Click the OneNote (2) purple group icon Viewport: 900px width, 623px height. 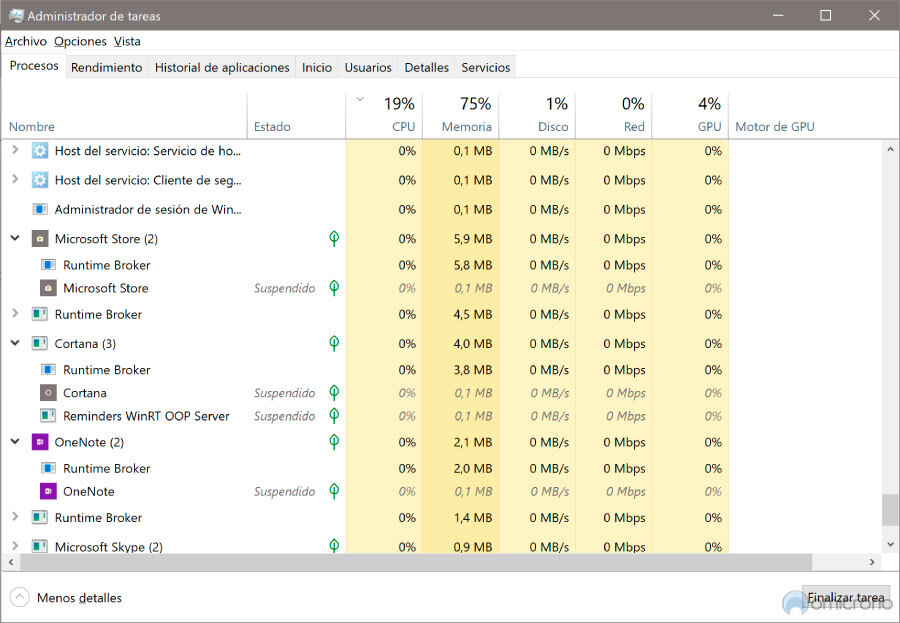40,443
